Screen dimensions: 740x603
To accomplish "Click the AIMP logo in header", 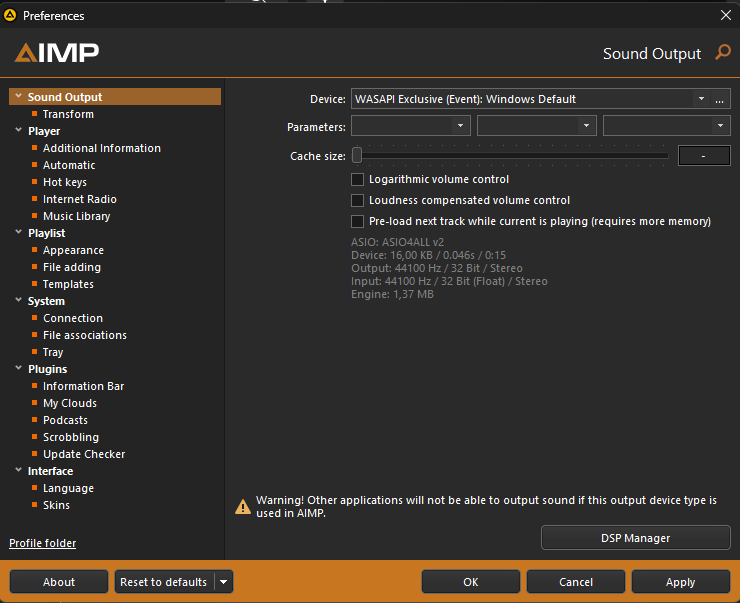I will [56, 53].
